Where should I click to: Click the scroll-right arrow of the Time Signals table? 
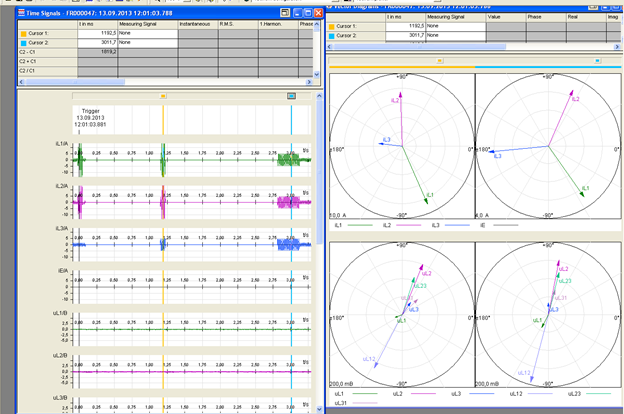309,82
